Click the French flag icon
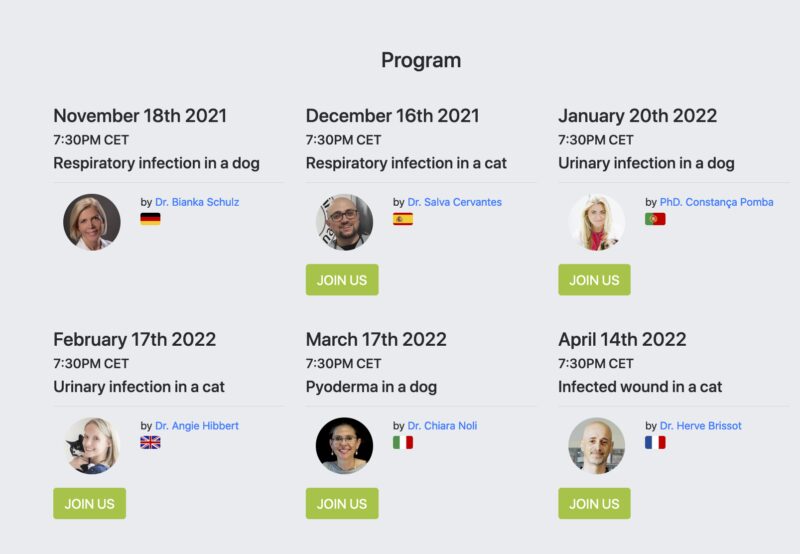 [x=655, y=442]
